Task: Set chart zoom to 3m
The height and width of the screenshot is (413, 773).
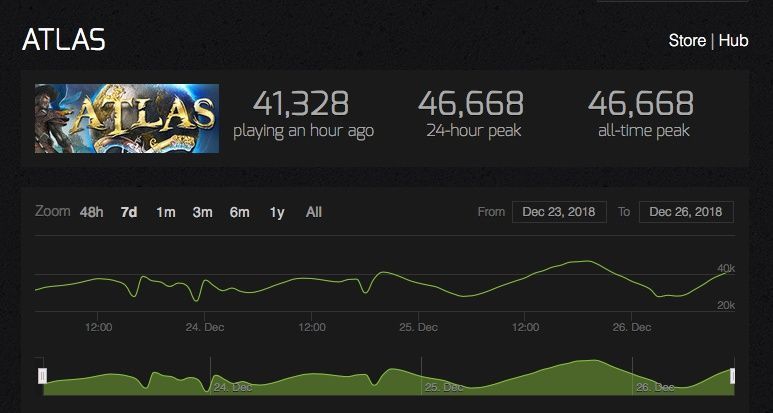Action: [x=203, y=212]
